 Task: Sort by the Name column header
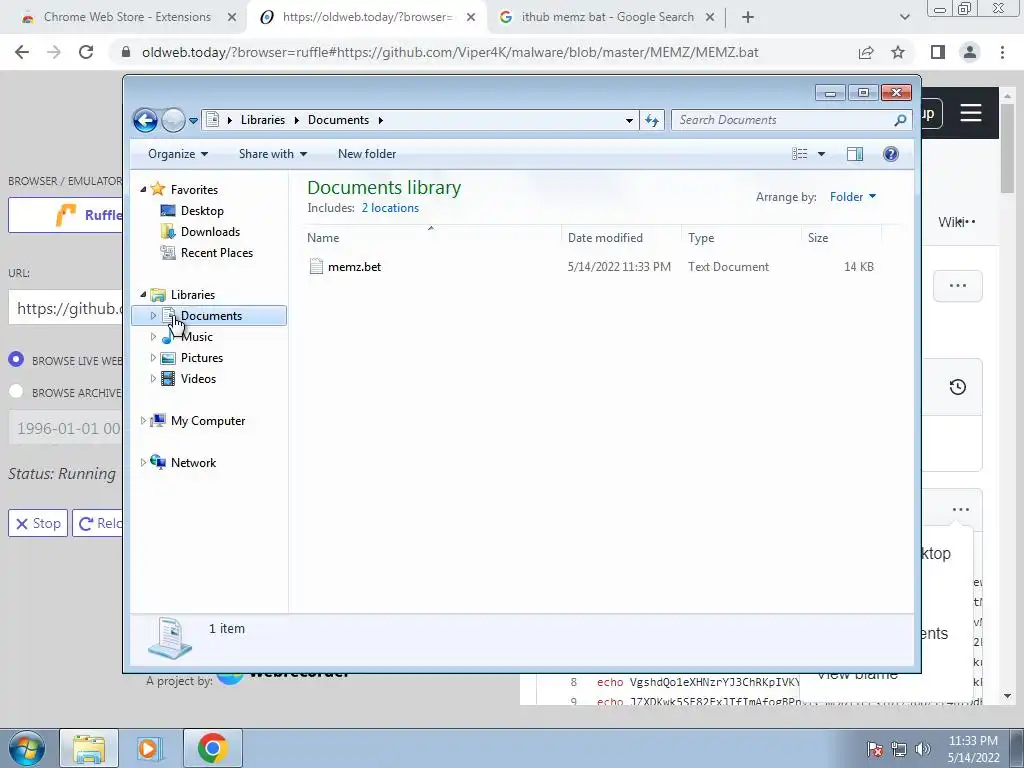pos(432,238)
